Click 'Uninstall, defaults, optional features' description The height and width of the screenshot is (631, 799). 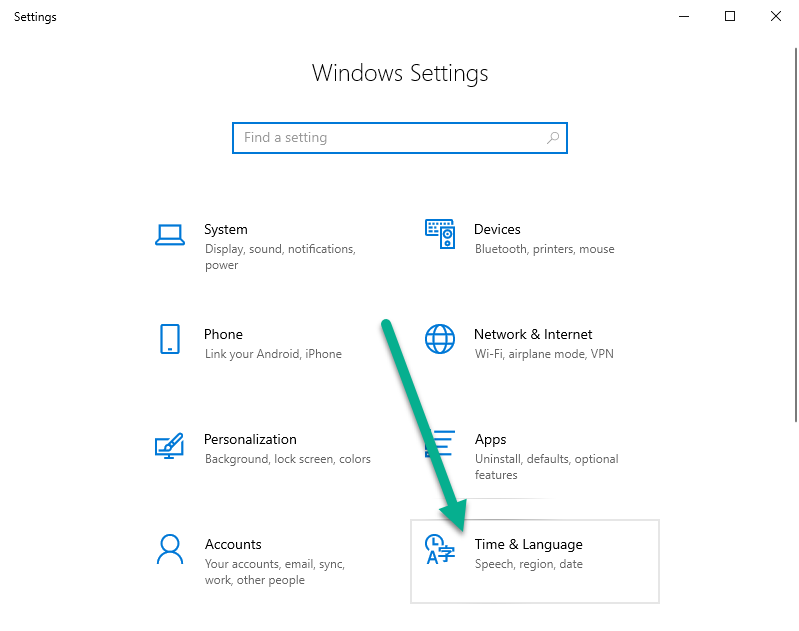[547, 467]
